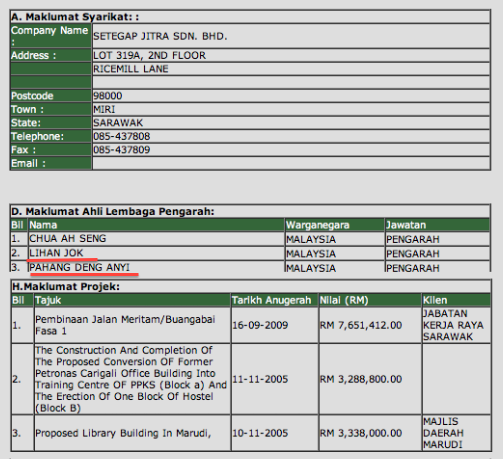The height and width of the screenshot is (459, 503).
Task: Click Proposed Library Building In Marudi title
Action: (123, 433)
